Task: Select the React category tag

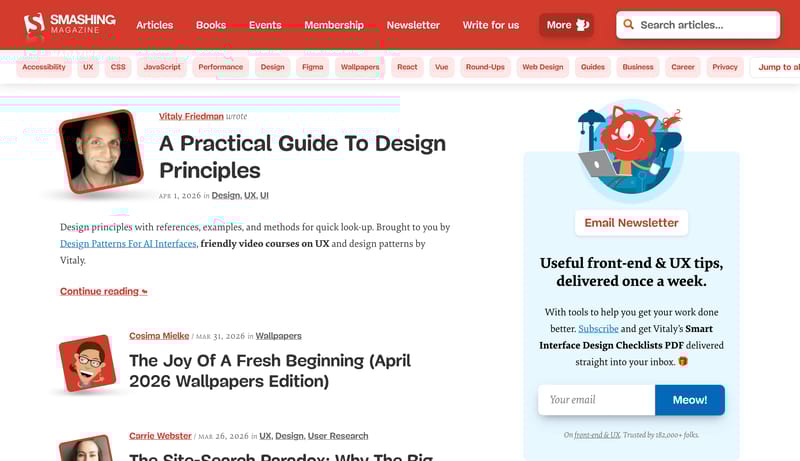Action: [x=407, y=67]
